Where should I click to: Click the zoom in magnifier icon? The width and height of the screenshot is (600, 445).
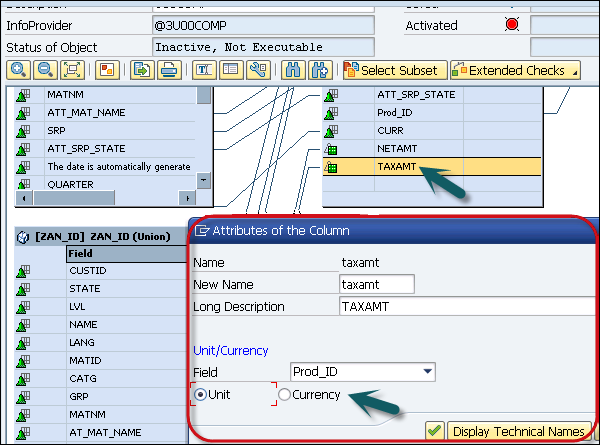tap(18, 70)
